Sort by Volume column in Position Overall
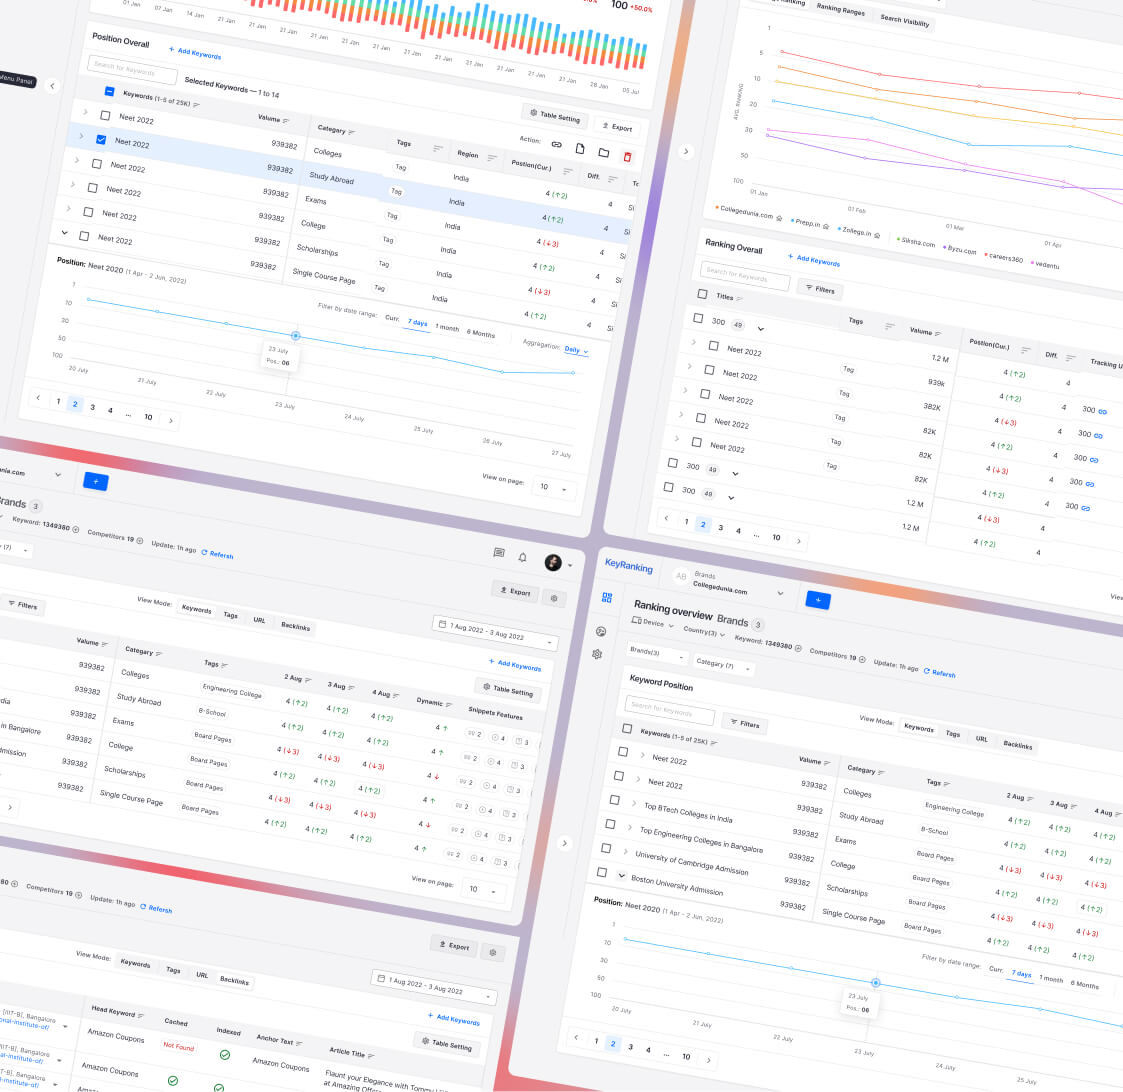The width and height of the screenshot is (1123, 1092). [286, 120]
